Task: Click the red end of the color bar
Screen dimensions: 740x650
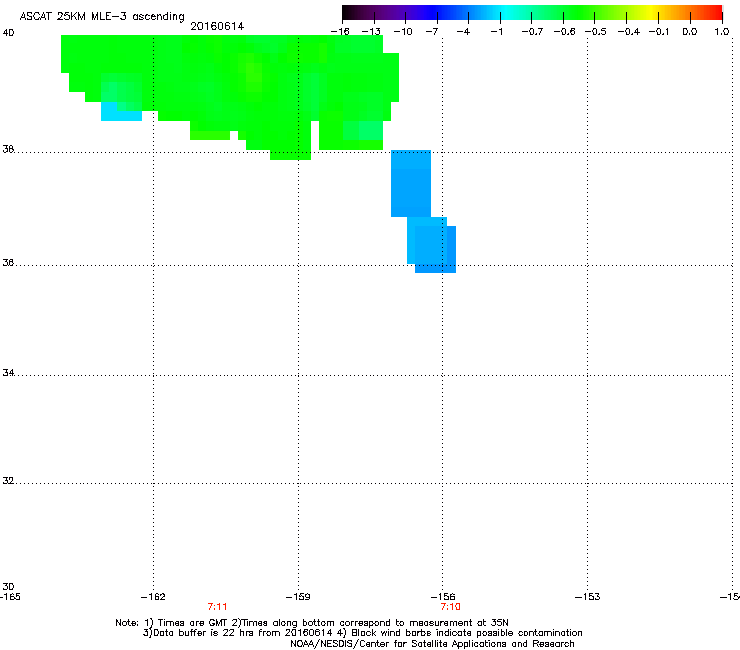Action: click(713, 13)
